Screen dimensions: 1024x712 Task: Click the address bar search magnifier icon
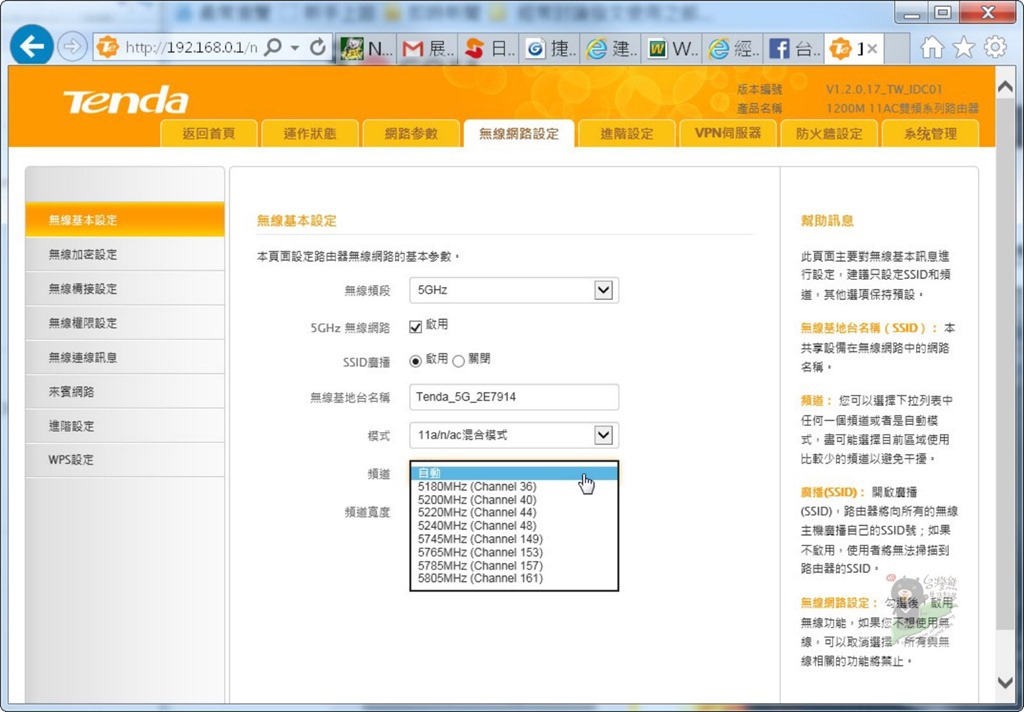[x=272, y=48]
